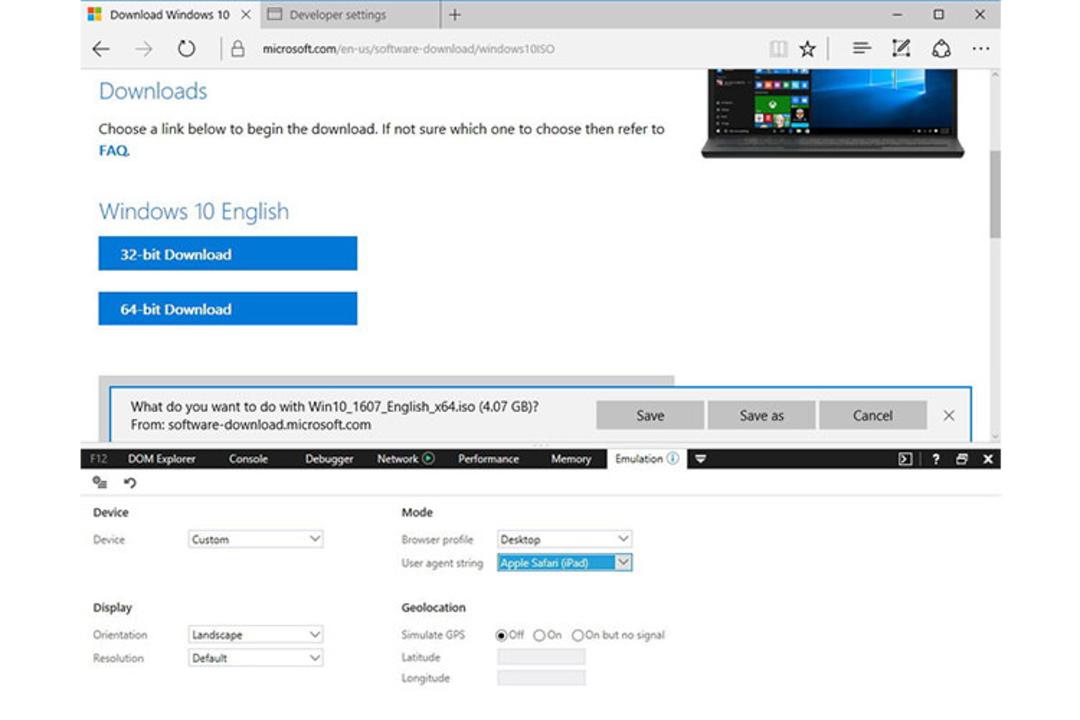The image size is (1080, 720).
Task: Click the Downloads heading text
Action: point(153,91)
